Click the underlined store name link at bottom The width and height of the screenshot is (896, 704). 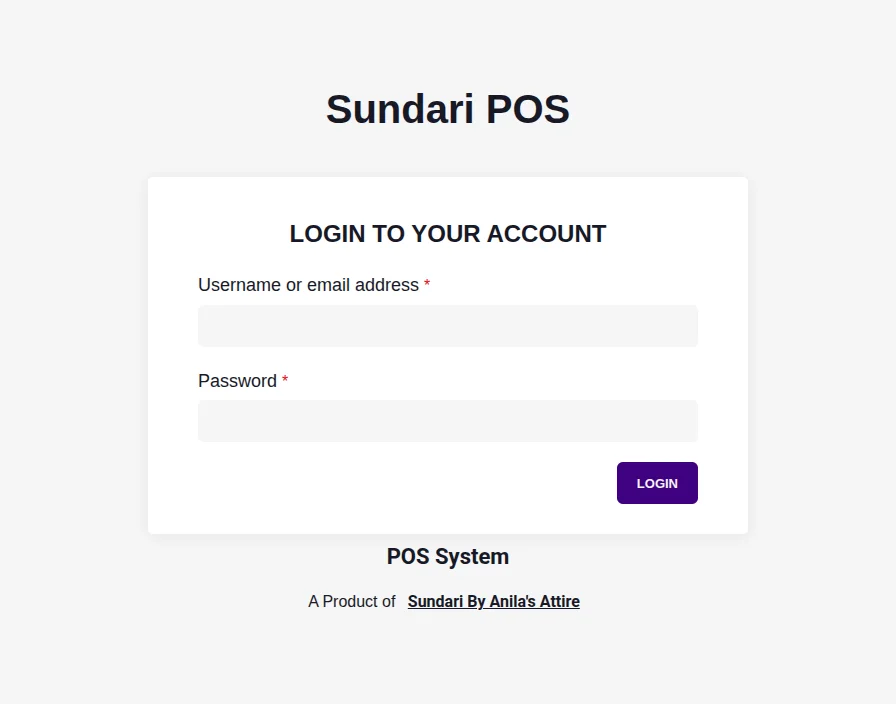[x=493, y=601]
